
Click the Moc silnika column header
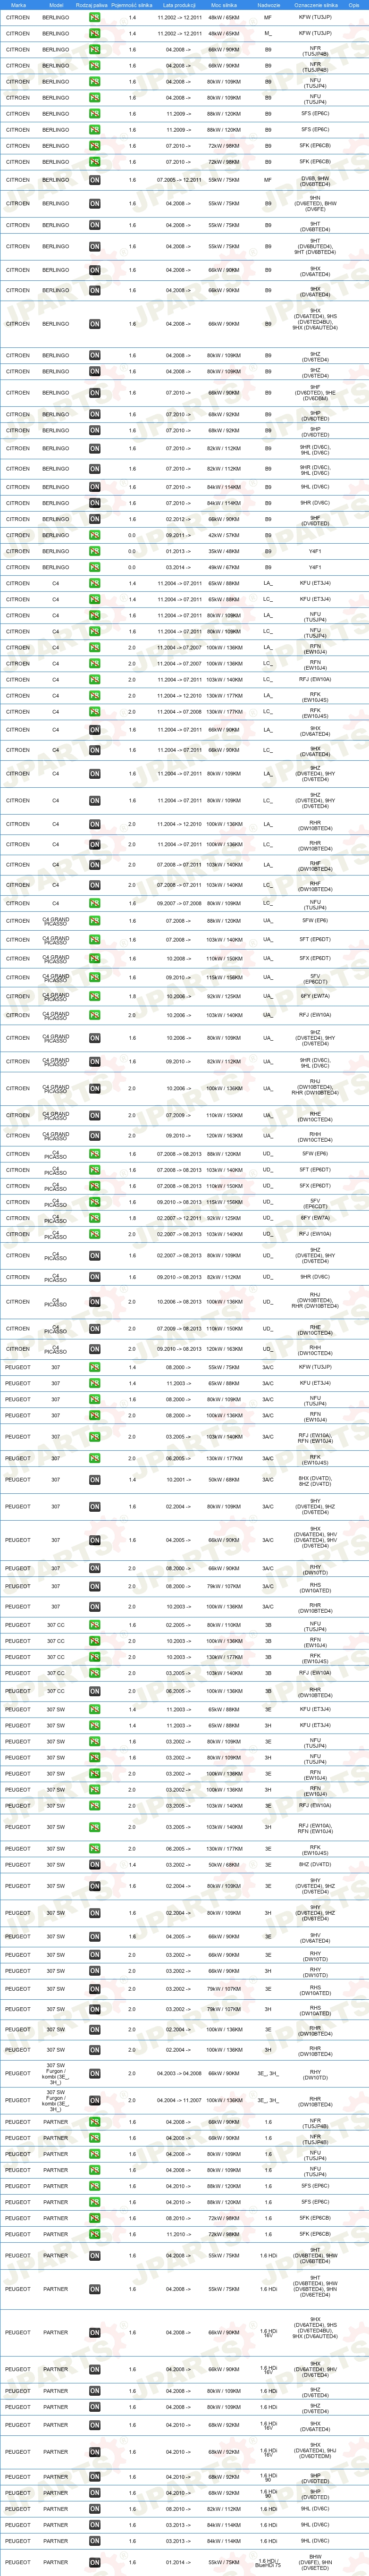[223, 5]
